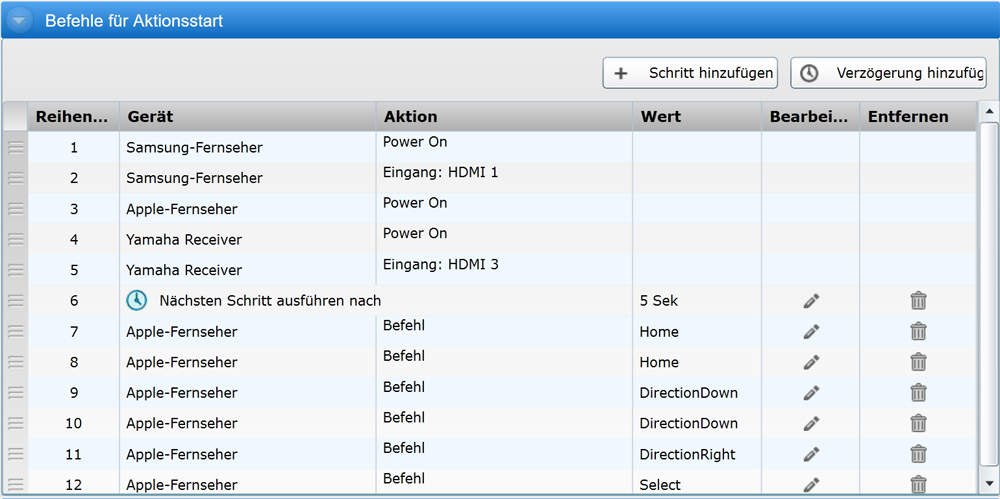The image size is (1000, 499).
Task: Edit row 9 DirectionDown command
Action: point(811,393)
